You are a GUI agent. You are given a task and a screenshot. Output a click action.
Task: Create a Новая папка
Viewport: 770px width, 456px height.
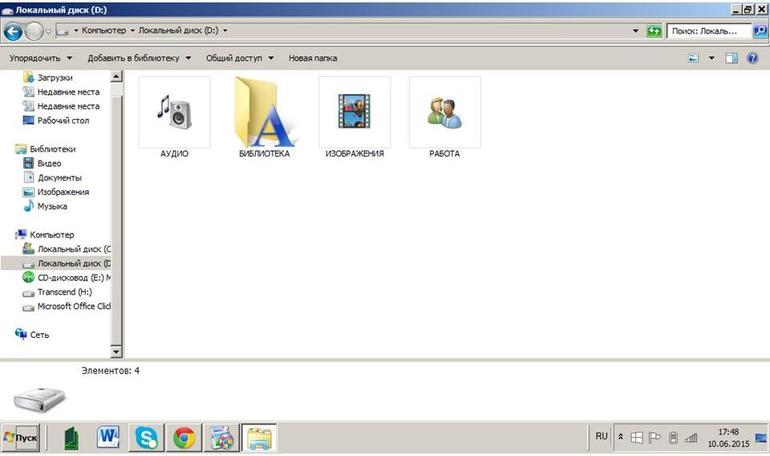[x=312, y=58]
